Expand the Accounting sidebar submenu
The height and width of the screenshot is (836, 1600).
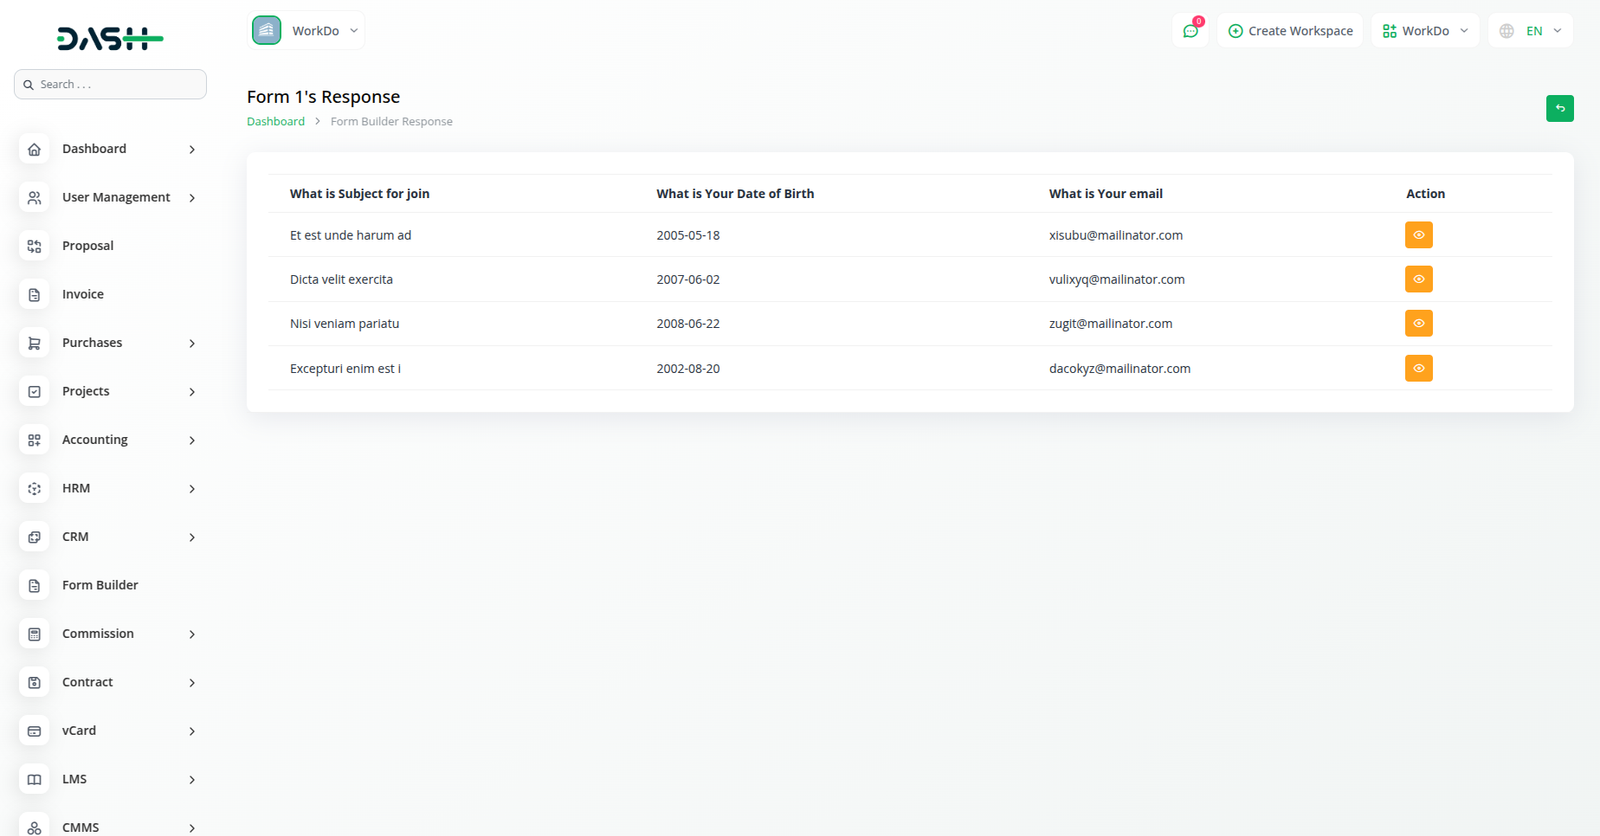click(x=192, y=441)
